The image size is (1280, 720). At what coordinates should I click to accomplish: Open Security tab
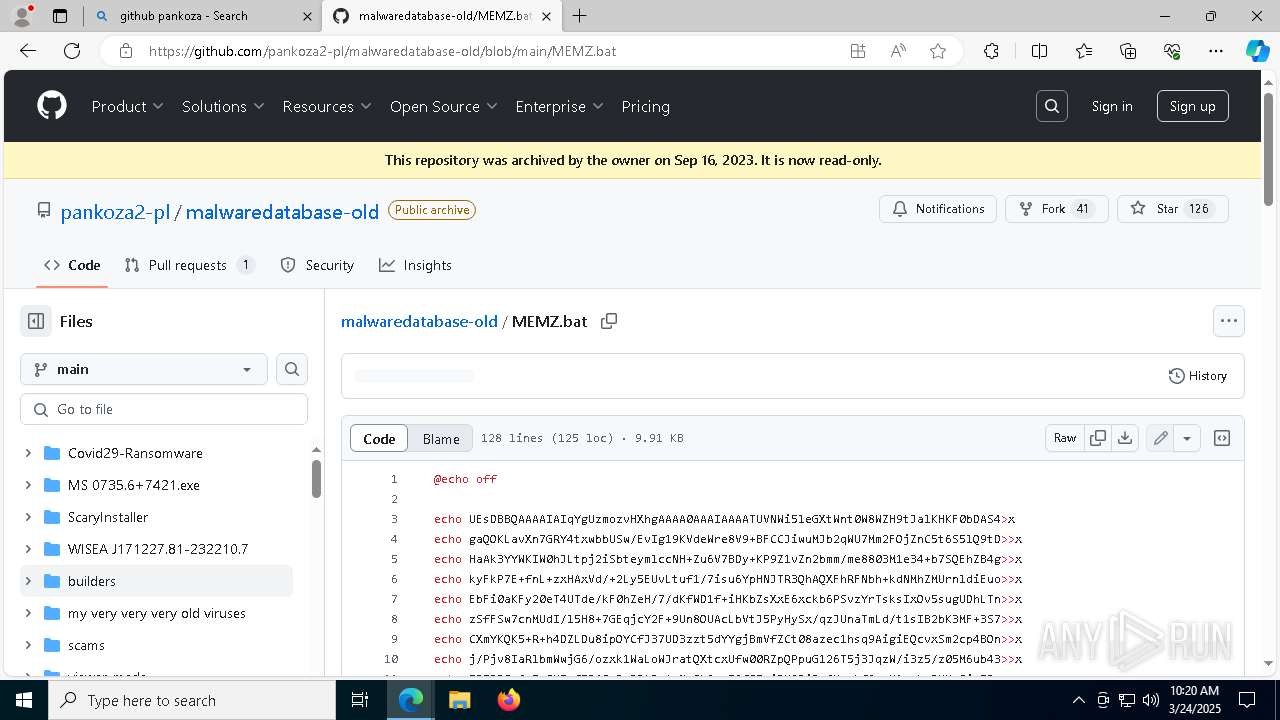318,265
